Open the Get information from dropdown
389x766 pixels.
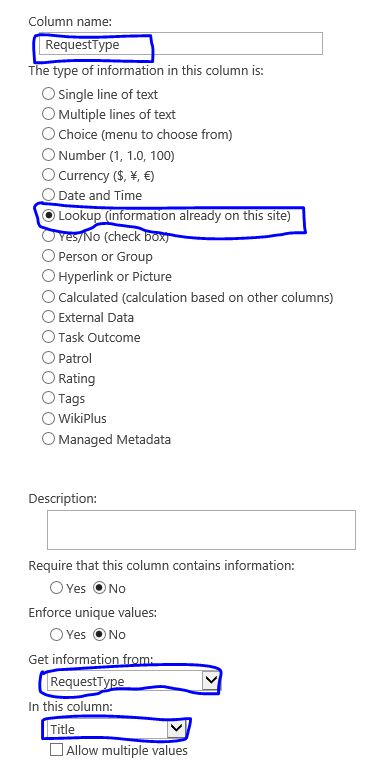(x=133, y=681)
